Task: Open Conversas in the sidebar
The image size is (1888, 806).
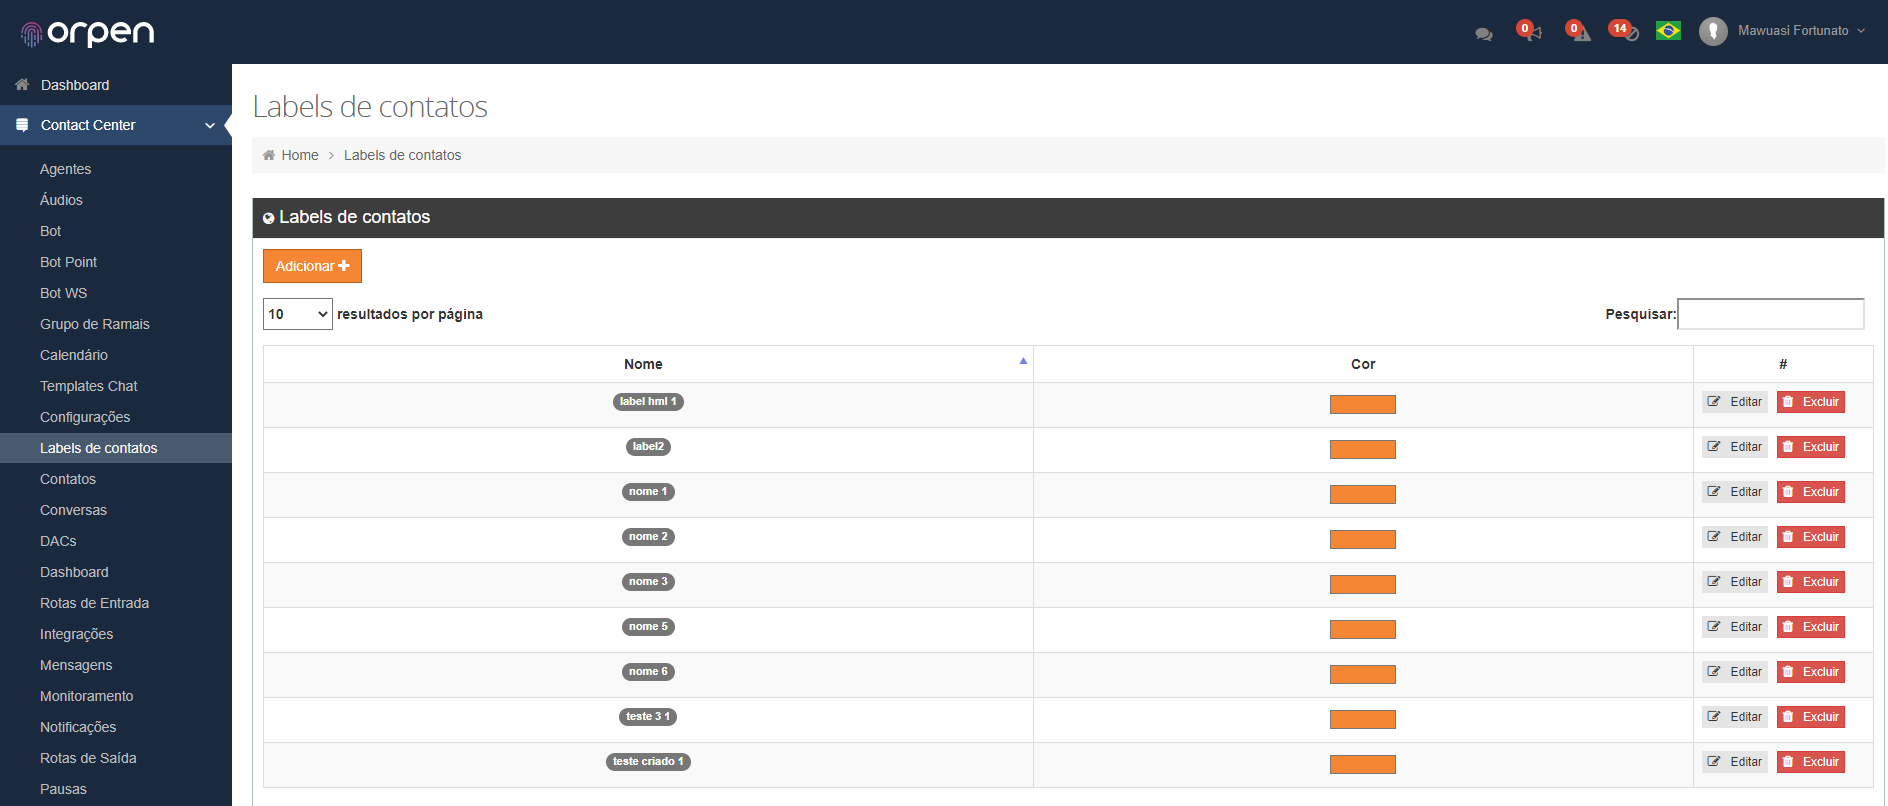Action: (73, 510)
